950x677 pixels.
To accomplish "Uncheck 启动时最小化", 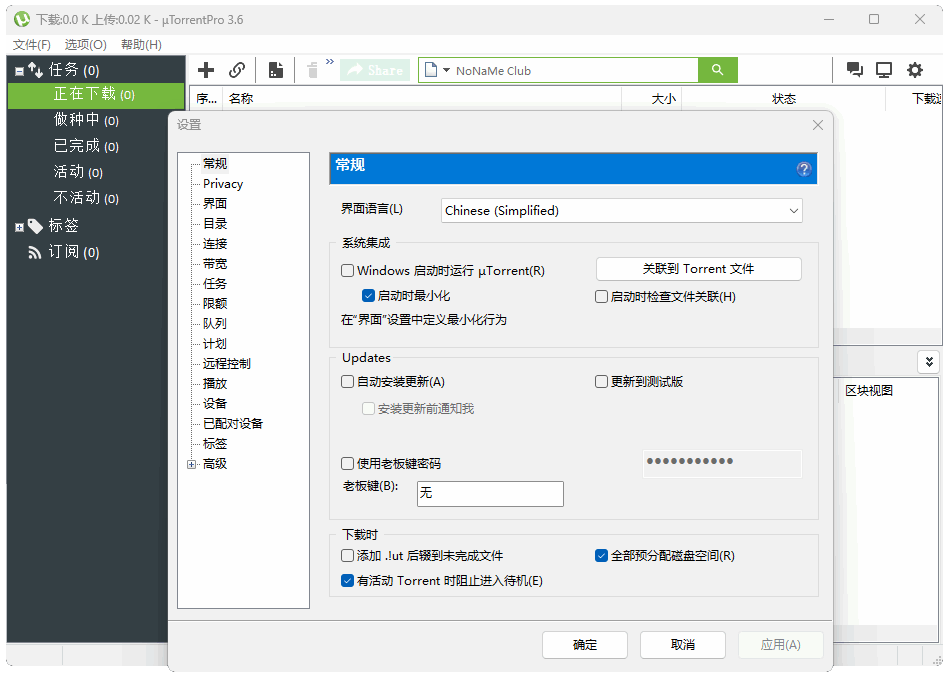I will [369, 295].
